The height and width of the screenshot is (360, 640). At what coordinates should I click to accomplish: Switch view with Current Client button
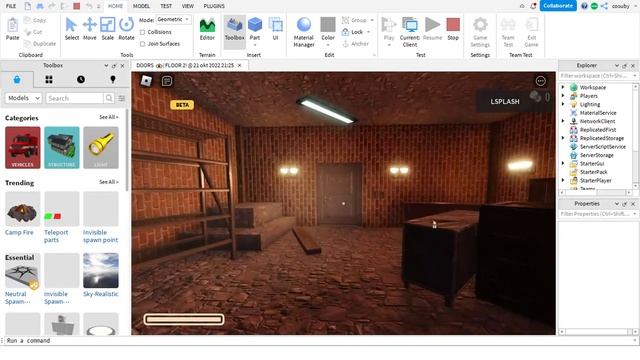409,32
